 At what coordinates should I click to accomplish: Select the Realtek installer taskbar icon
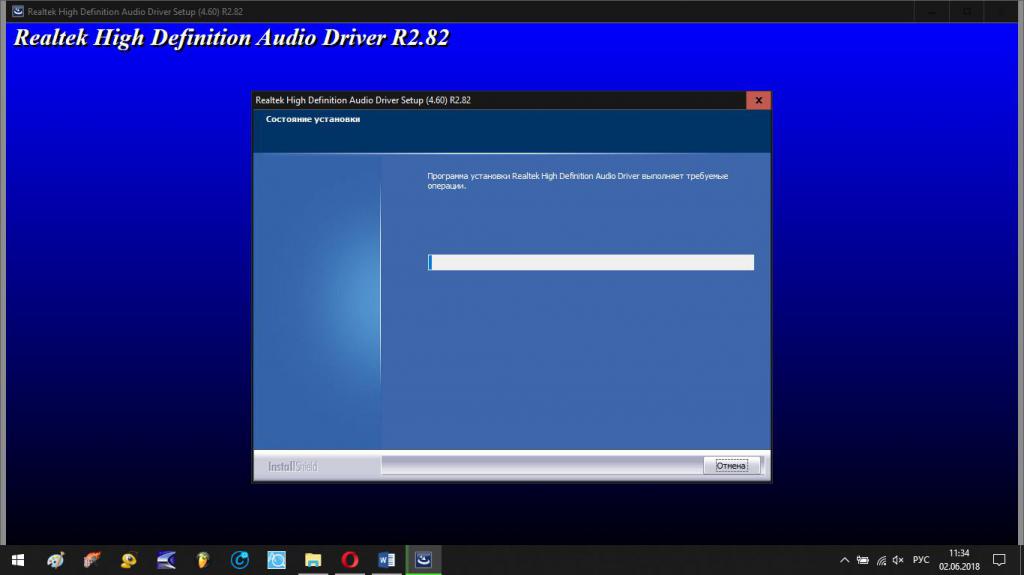tap(424, 560)
